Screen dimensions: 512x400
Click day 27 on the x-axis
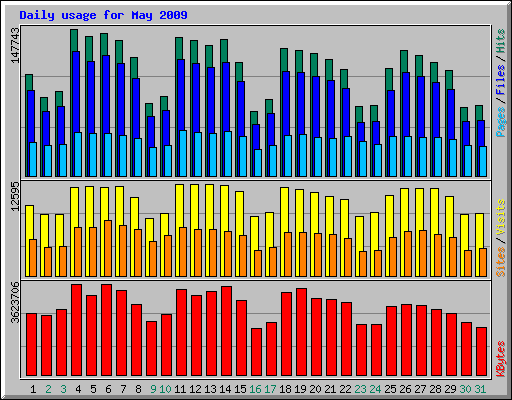pos(420,389)
